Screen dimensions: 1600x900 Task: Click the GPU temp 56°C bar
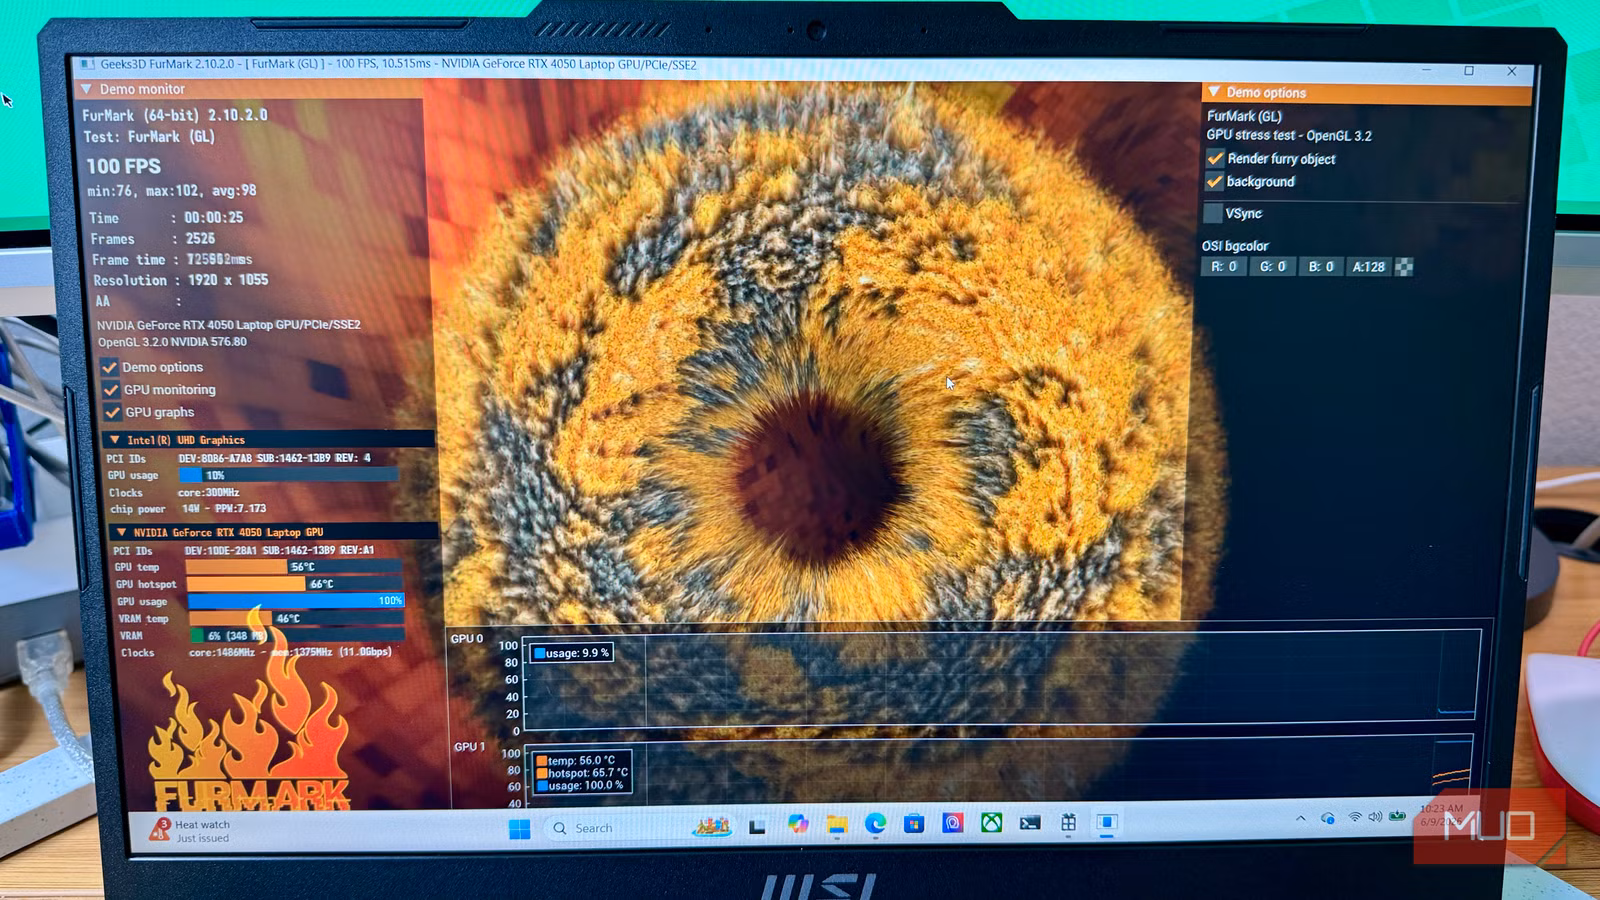(294, 567)
